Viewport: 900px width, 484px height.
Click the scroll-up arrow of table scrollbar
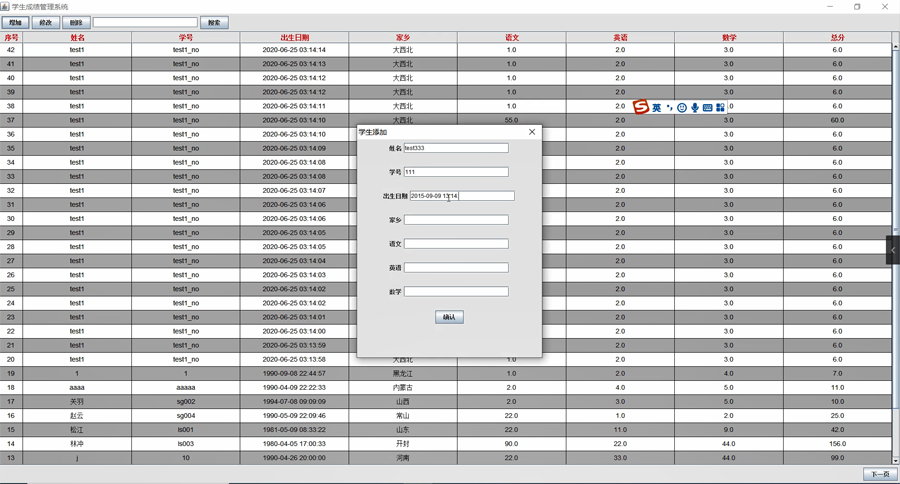tap(895, 47)
